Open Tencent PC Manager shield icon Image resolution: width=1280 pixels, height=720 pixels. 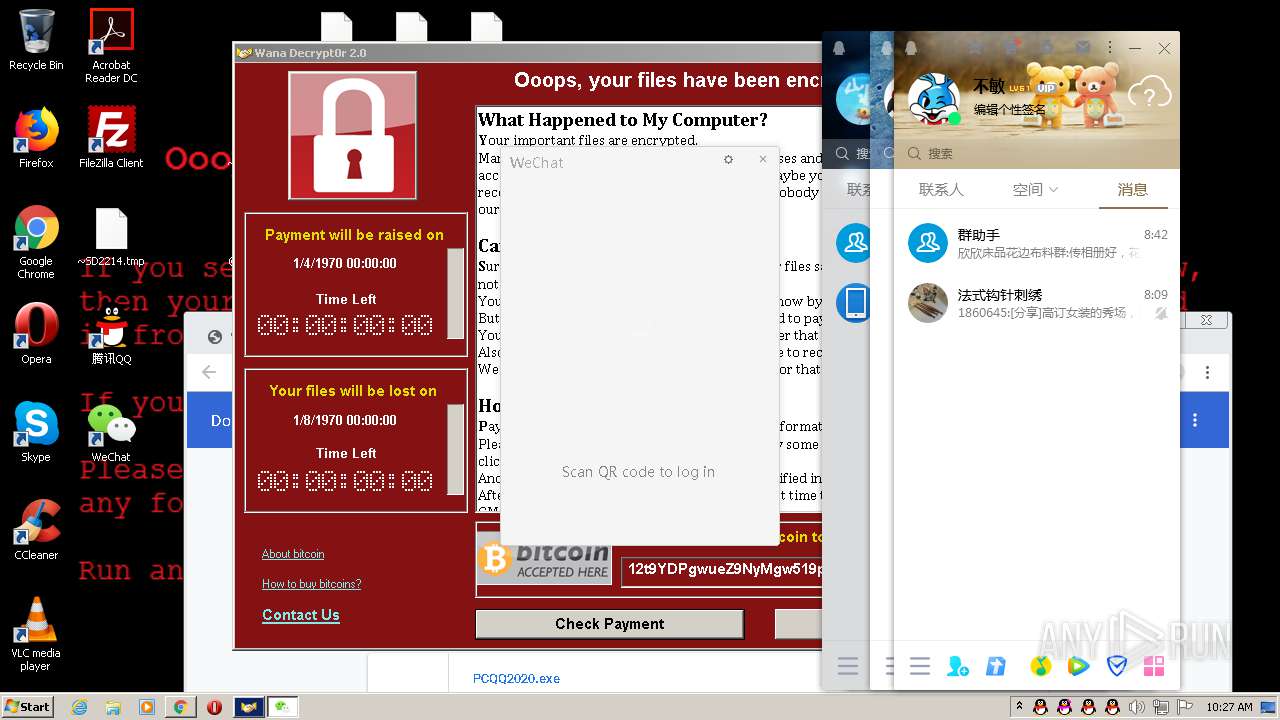click(1117, 666)
